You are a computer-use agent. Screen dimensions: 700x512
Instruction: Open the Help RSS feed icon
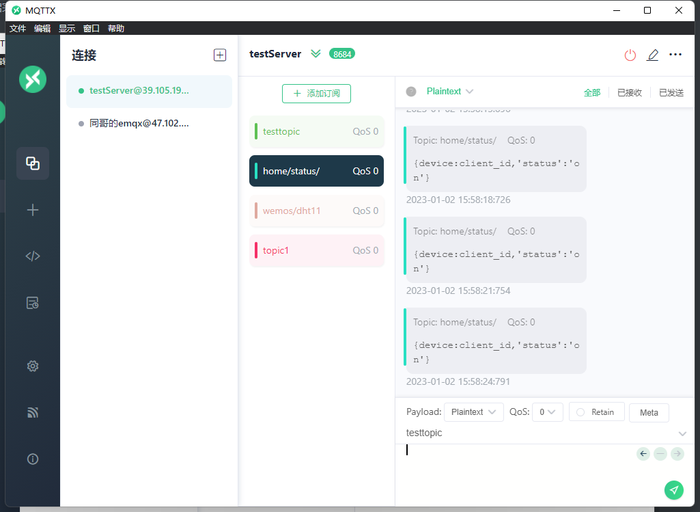point(33,412)
